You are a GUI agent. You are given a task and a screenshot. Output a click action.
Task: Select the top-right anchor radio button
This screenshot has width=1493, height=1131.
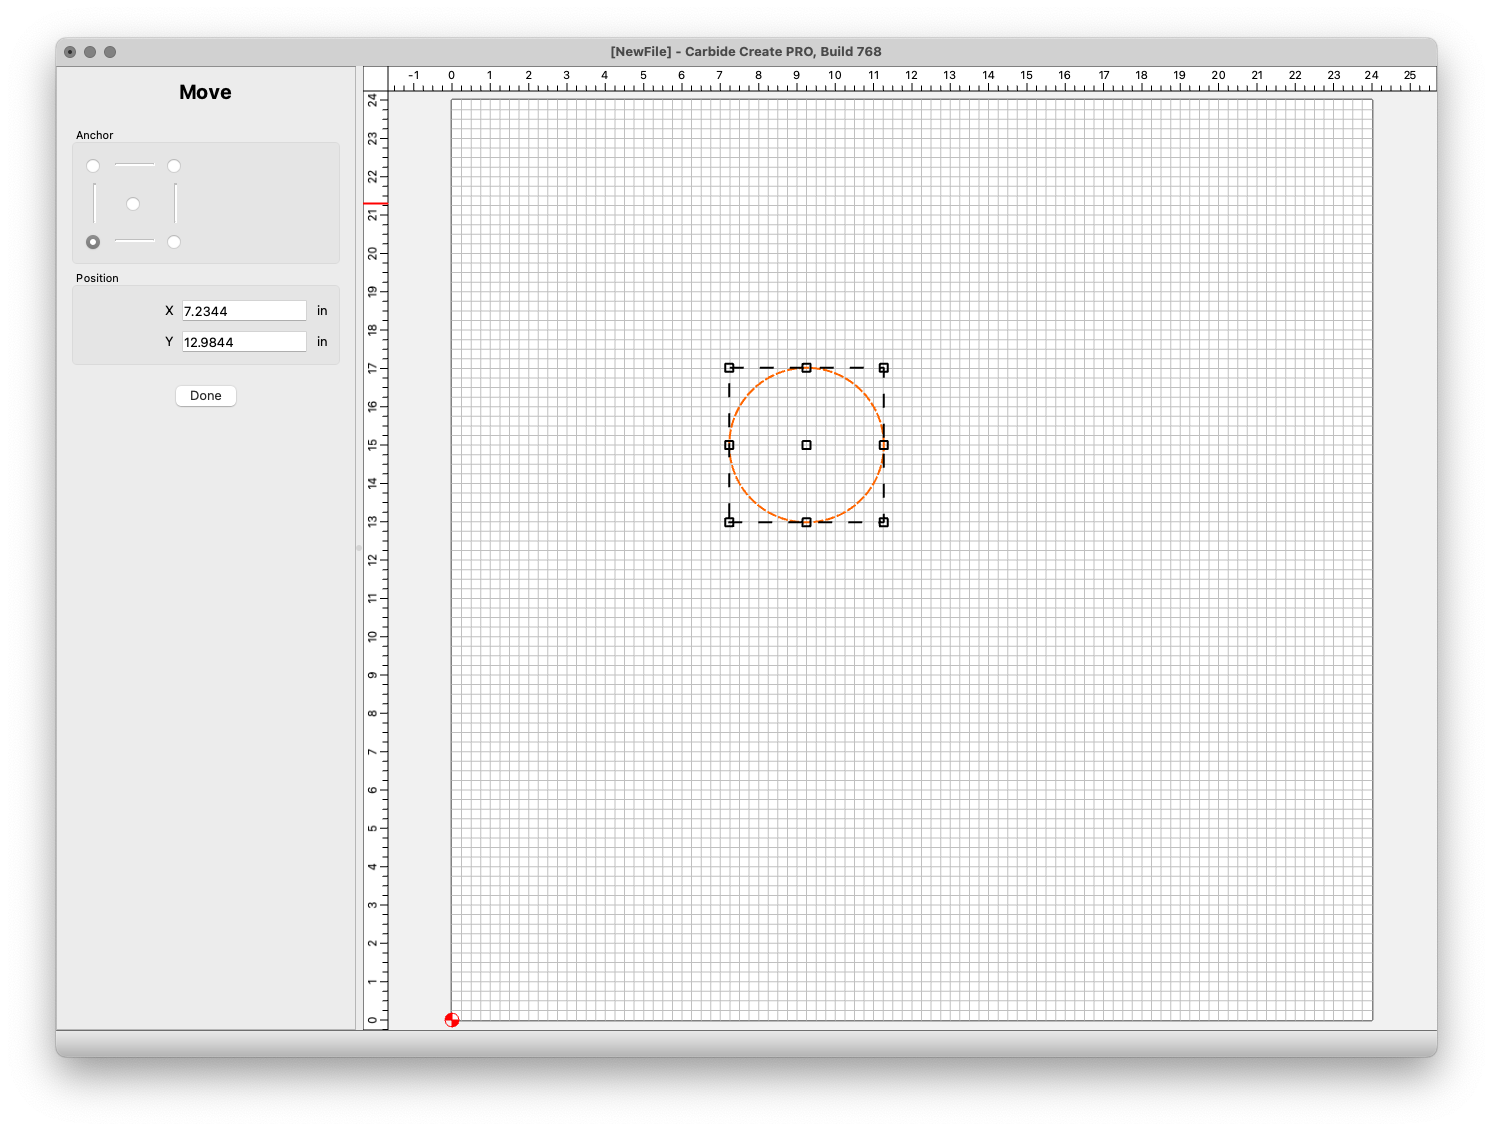(x=174, y=166)
